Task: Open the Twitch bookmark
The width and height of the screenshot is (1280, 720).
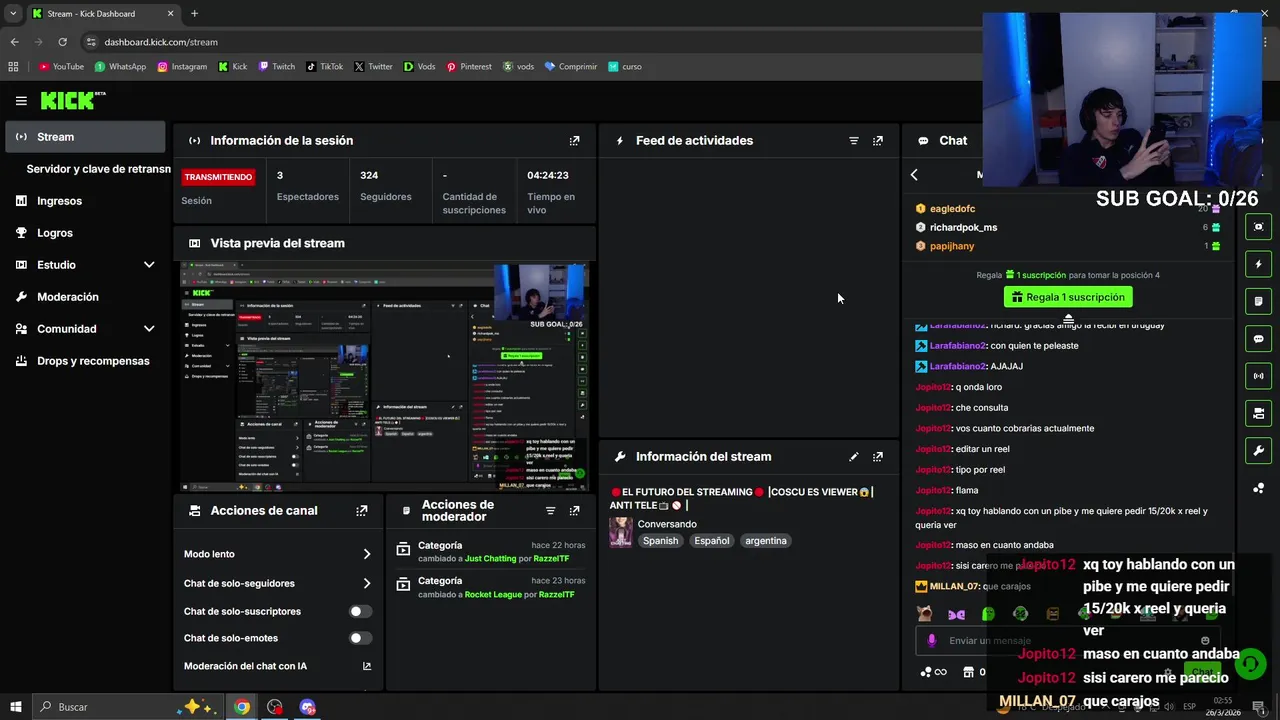Action: pyautogui.click(x=277, y=67)
